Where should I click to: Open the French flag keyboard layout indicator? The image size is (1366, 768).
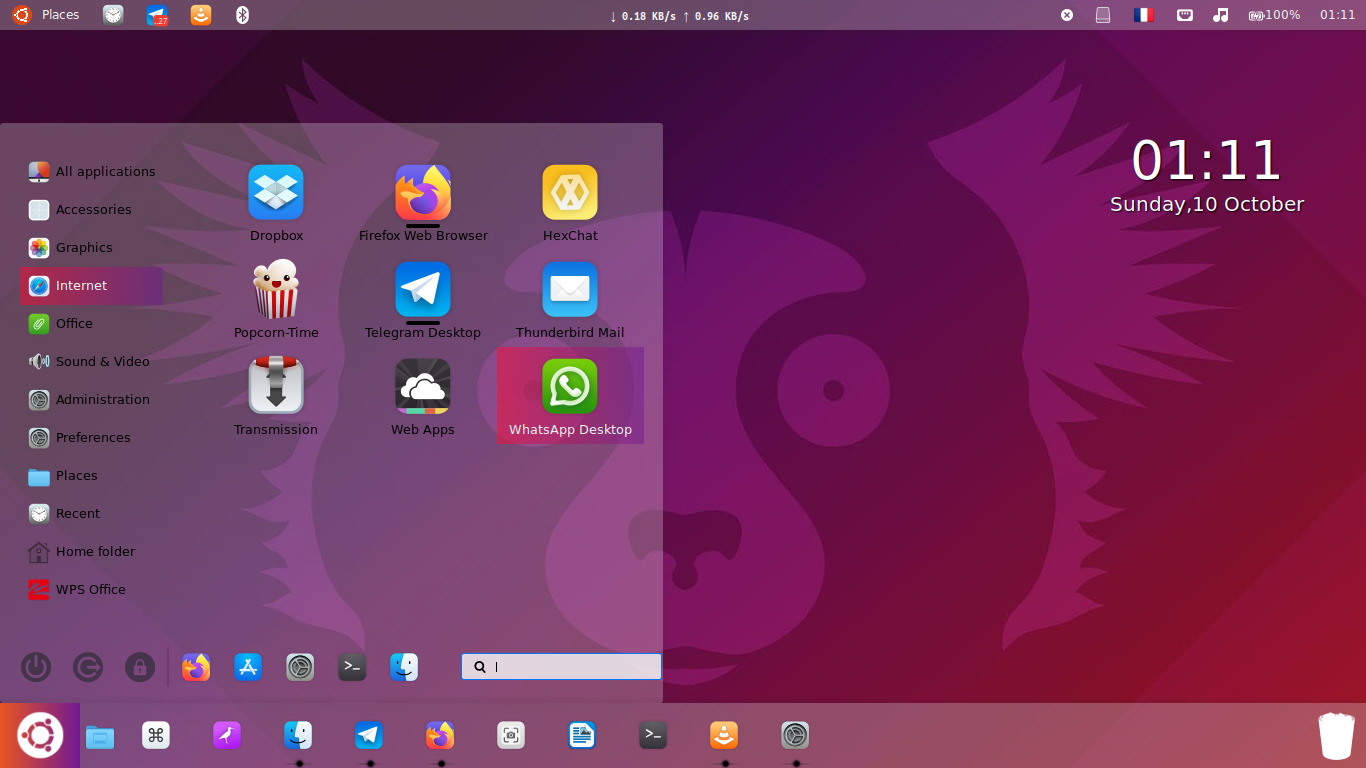tap(1143, 15)
